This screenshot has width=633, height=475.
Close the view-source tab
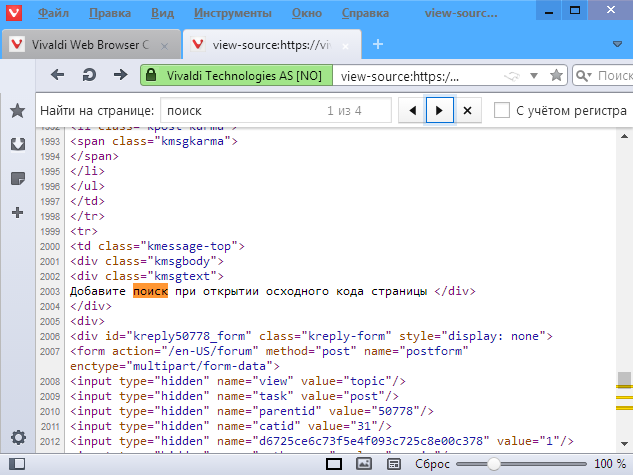coord(345,46)
